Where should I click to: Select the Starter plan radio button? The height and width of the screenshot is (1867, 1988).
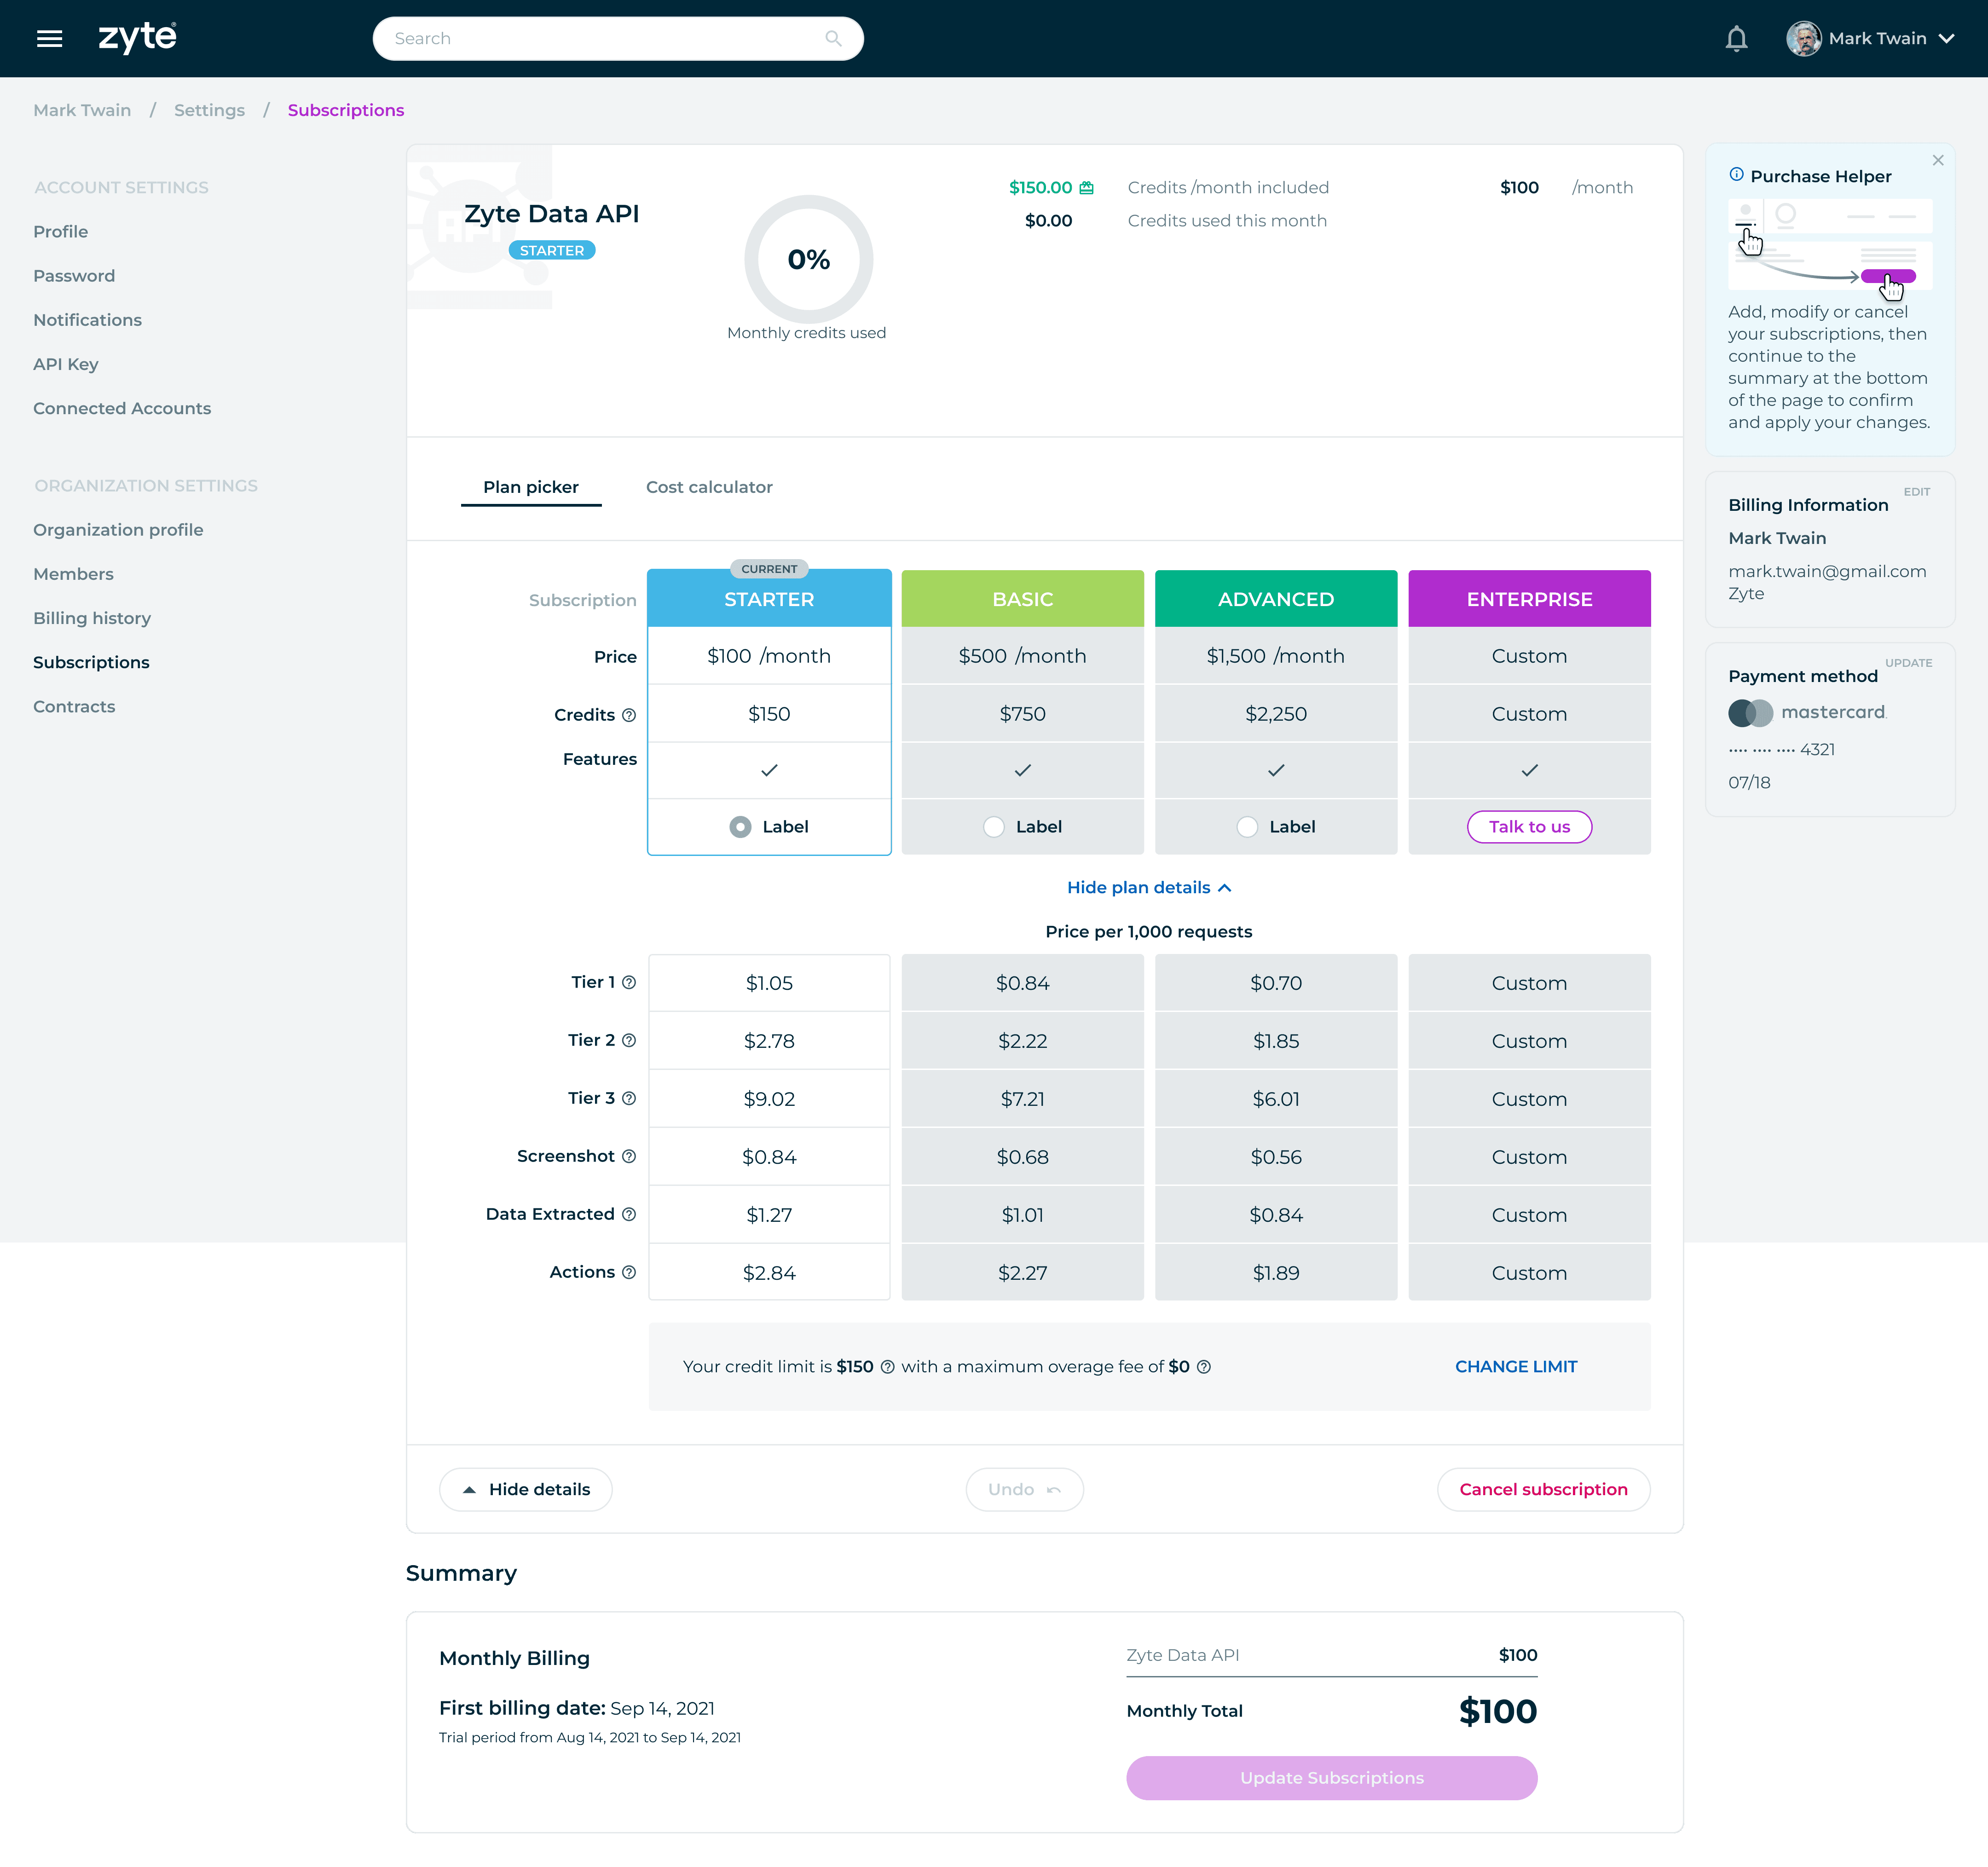(x=740, y=827)
